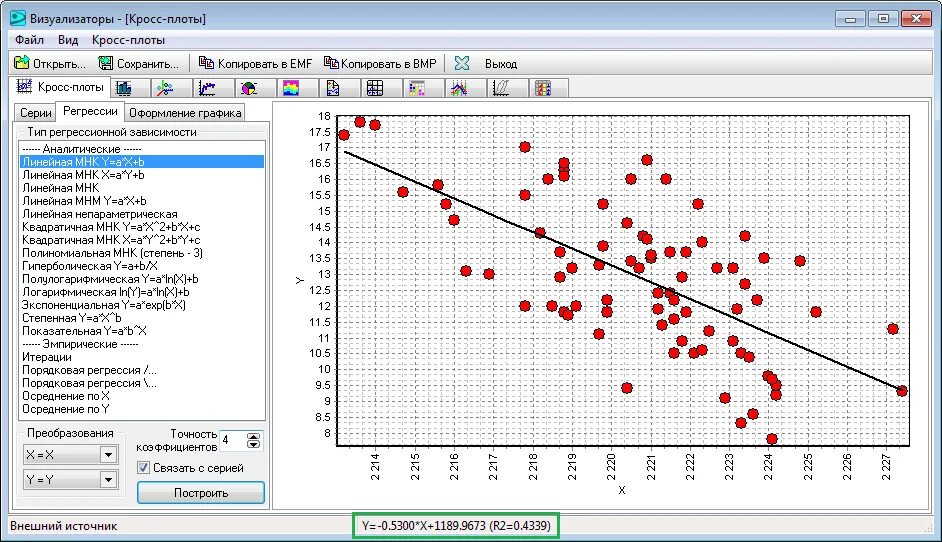Select Порядковая регрессия /... item

click(x=142, y=370)
